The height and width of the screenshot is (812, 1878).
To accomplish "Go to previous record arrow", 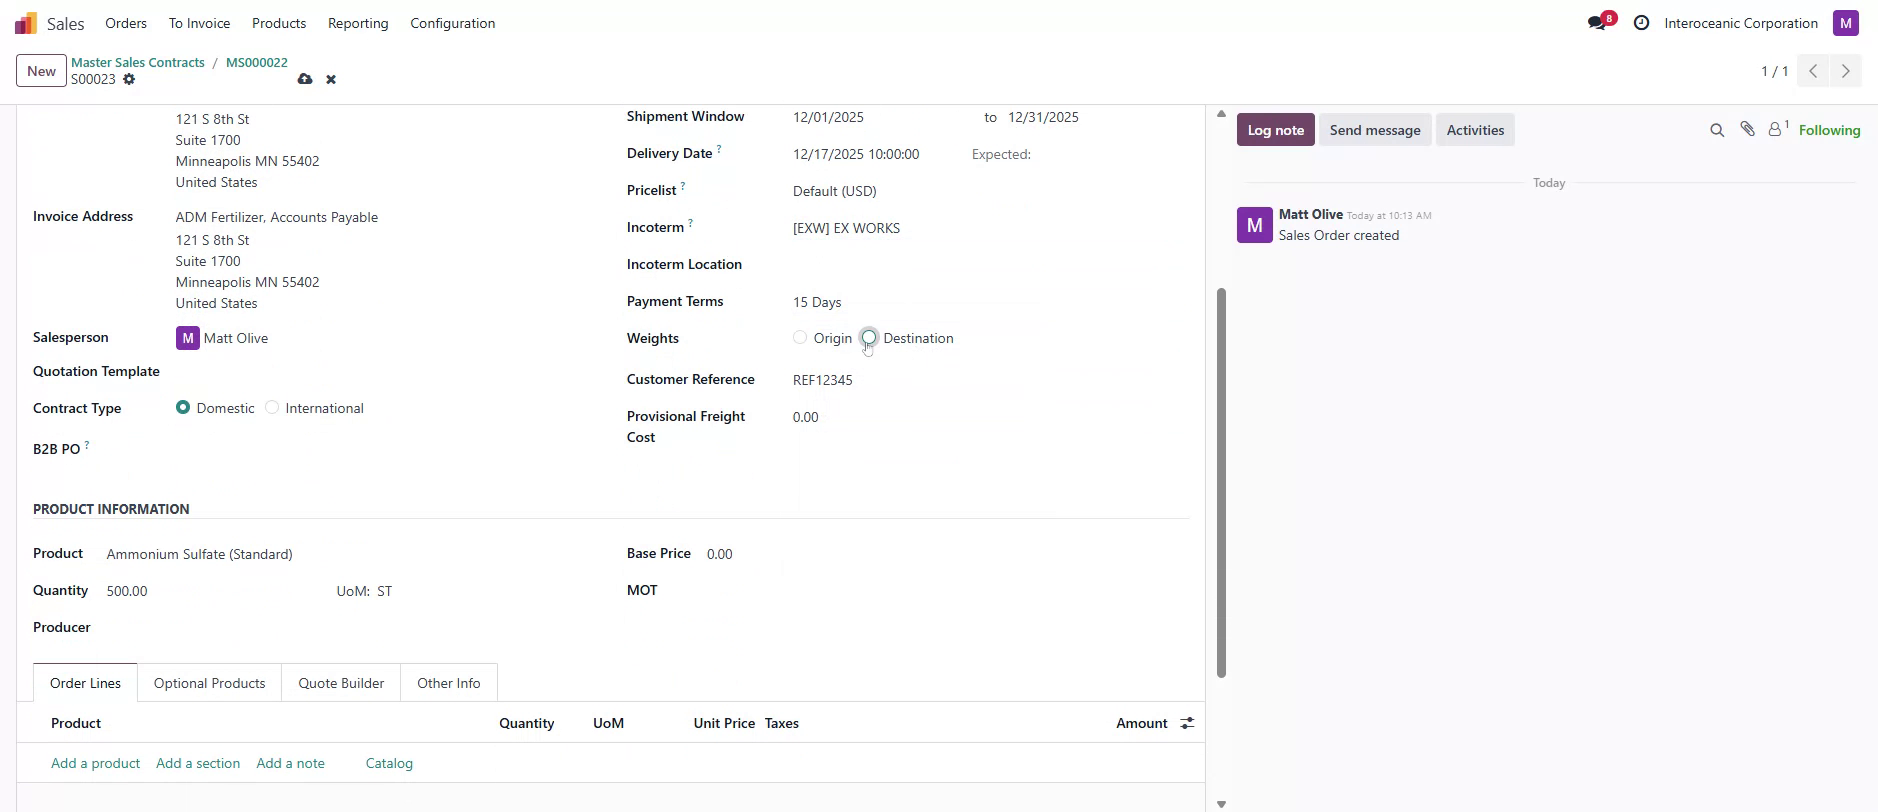I will click(1813, 71).
